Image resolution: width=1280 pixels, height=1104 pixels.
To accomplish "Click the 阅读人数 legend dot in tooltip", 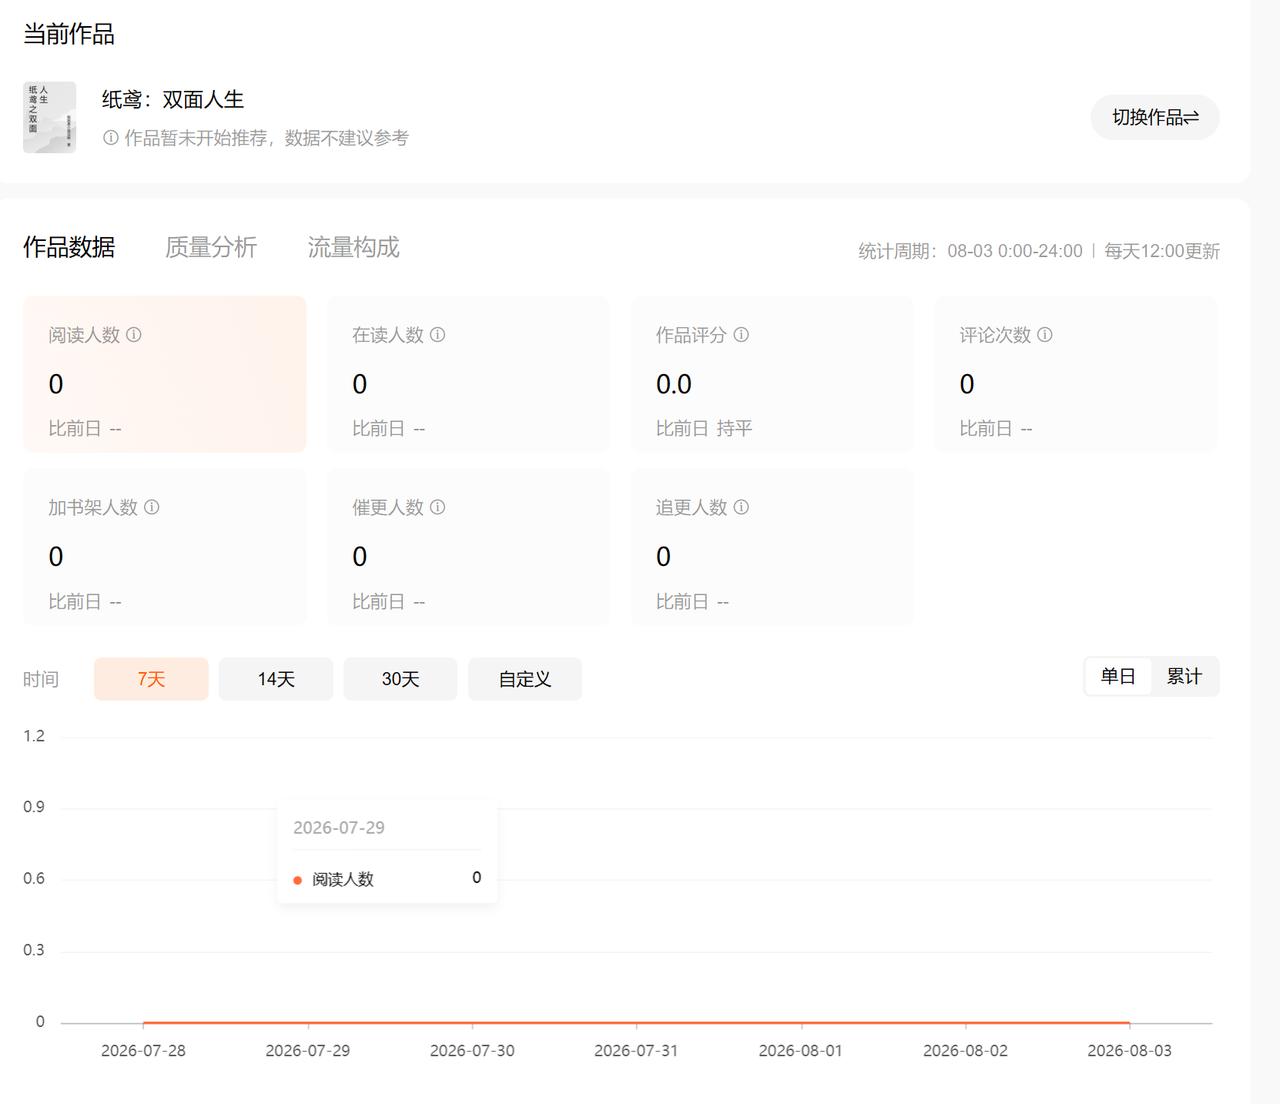I will pyautogui.click(x=297, y=880).
